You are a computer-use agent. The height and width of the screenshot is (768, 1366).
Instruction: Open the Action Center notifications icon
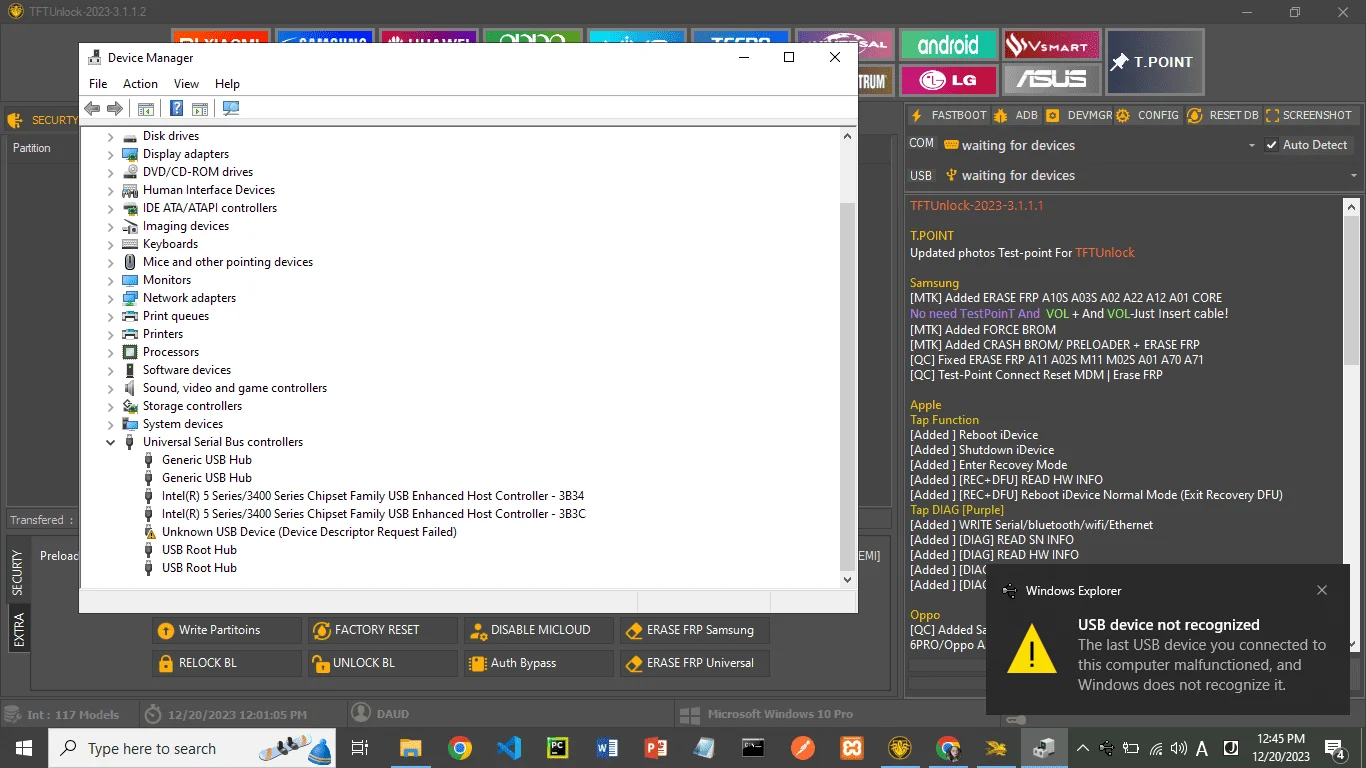tap(1334, 748)
